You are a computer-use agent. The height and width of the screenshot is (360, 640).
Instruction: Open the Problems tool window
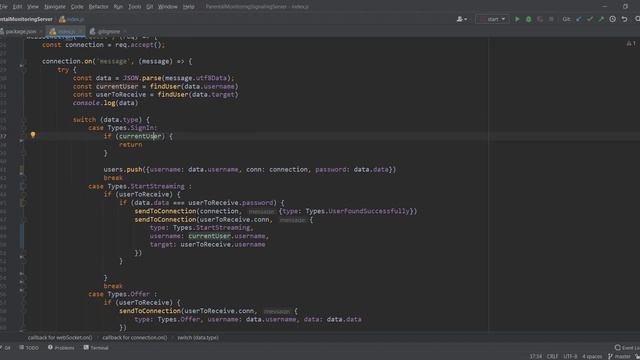(x=61, y=348)
